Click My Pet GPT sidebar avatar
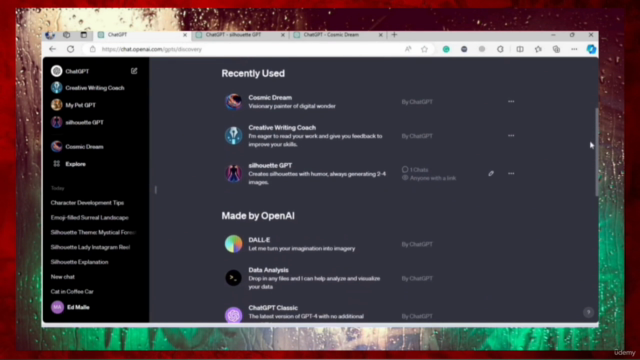640x360 pixels. tap(57, 105)
